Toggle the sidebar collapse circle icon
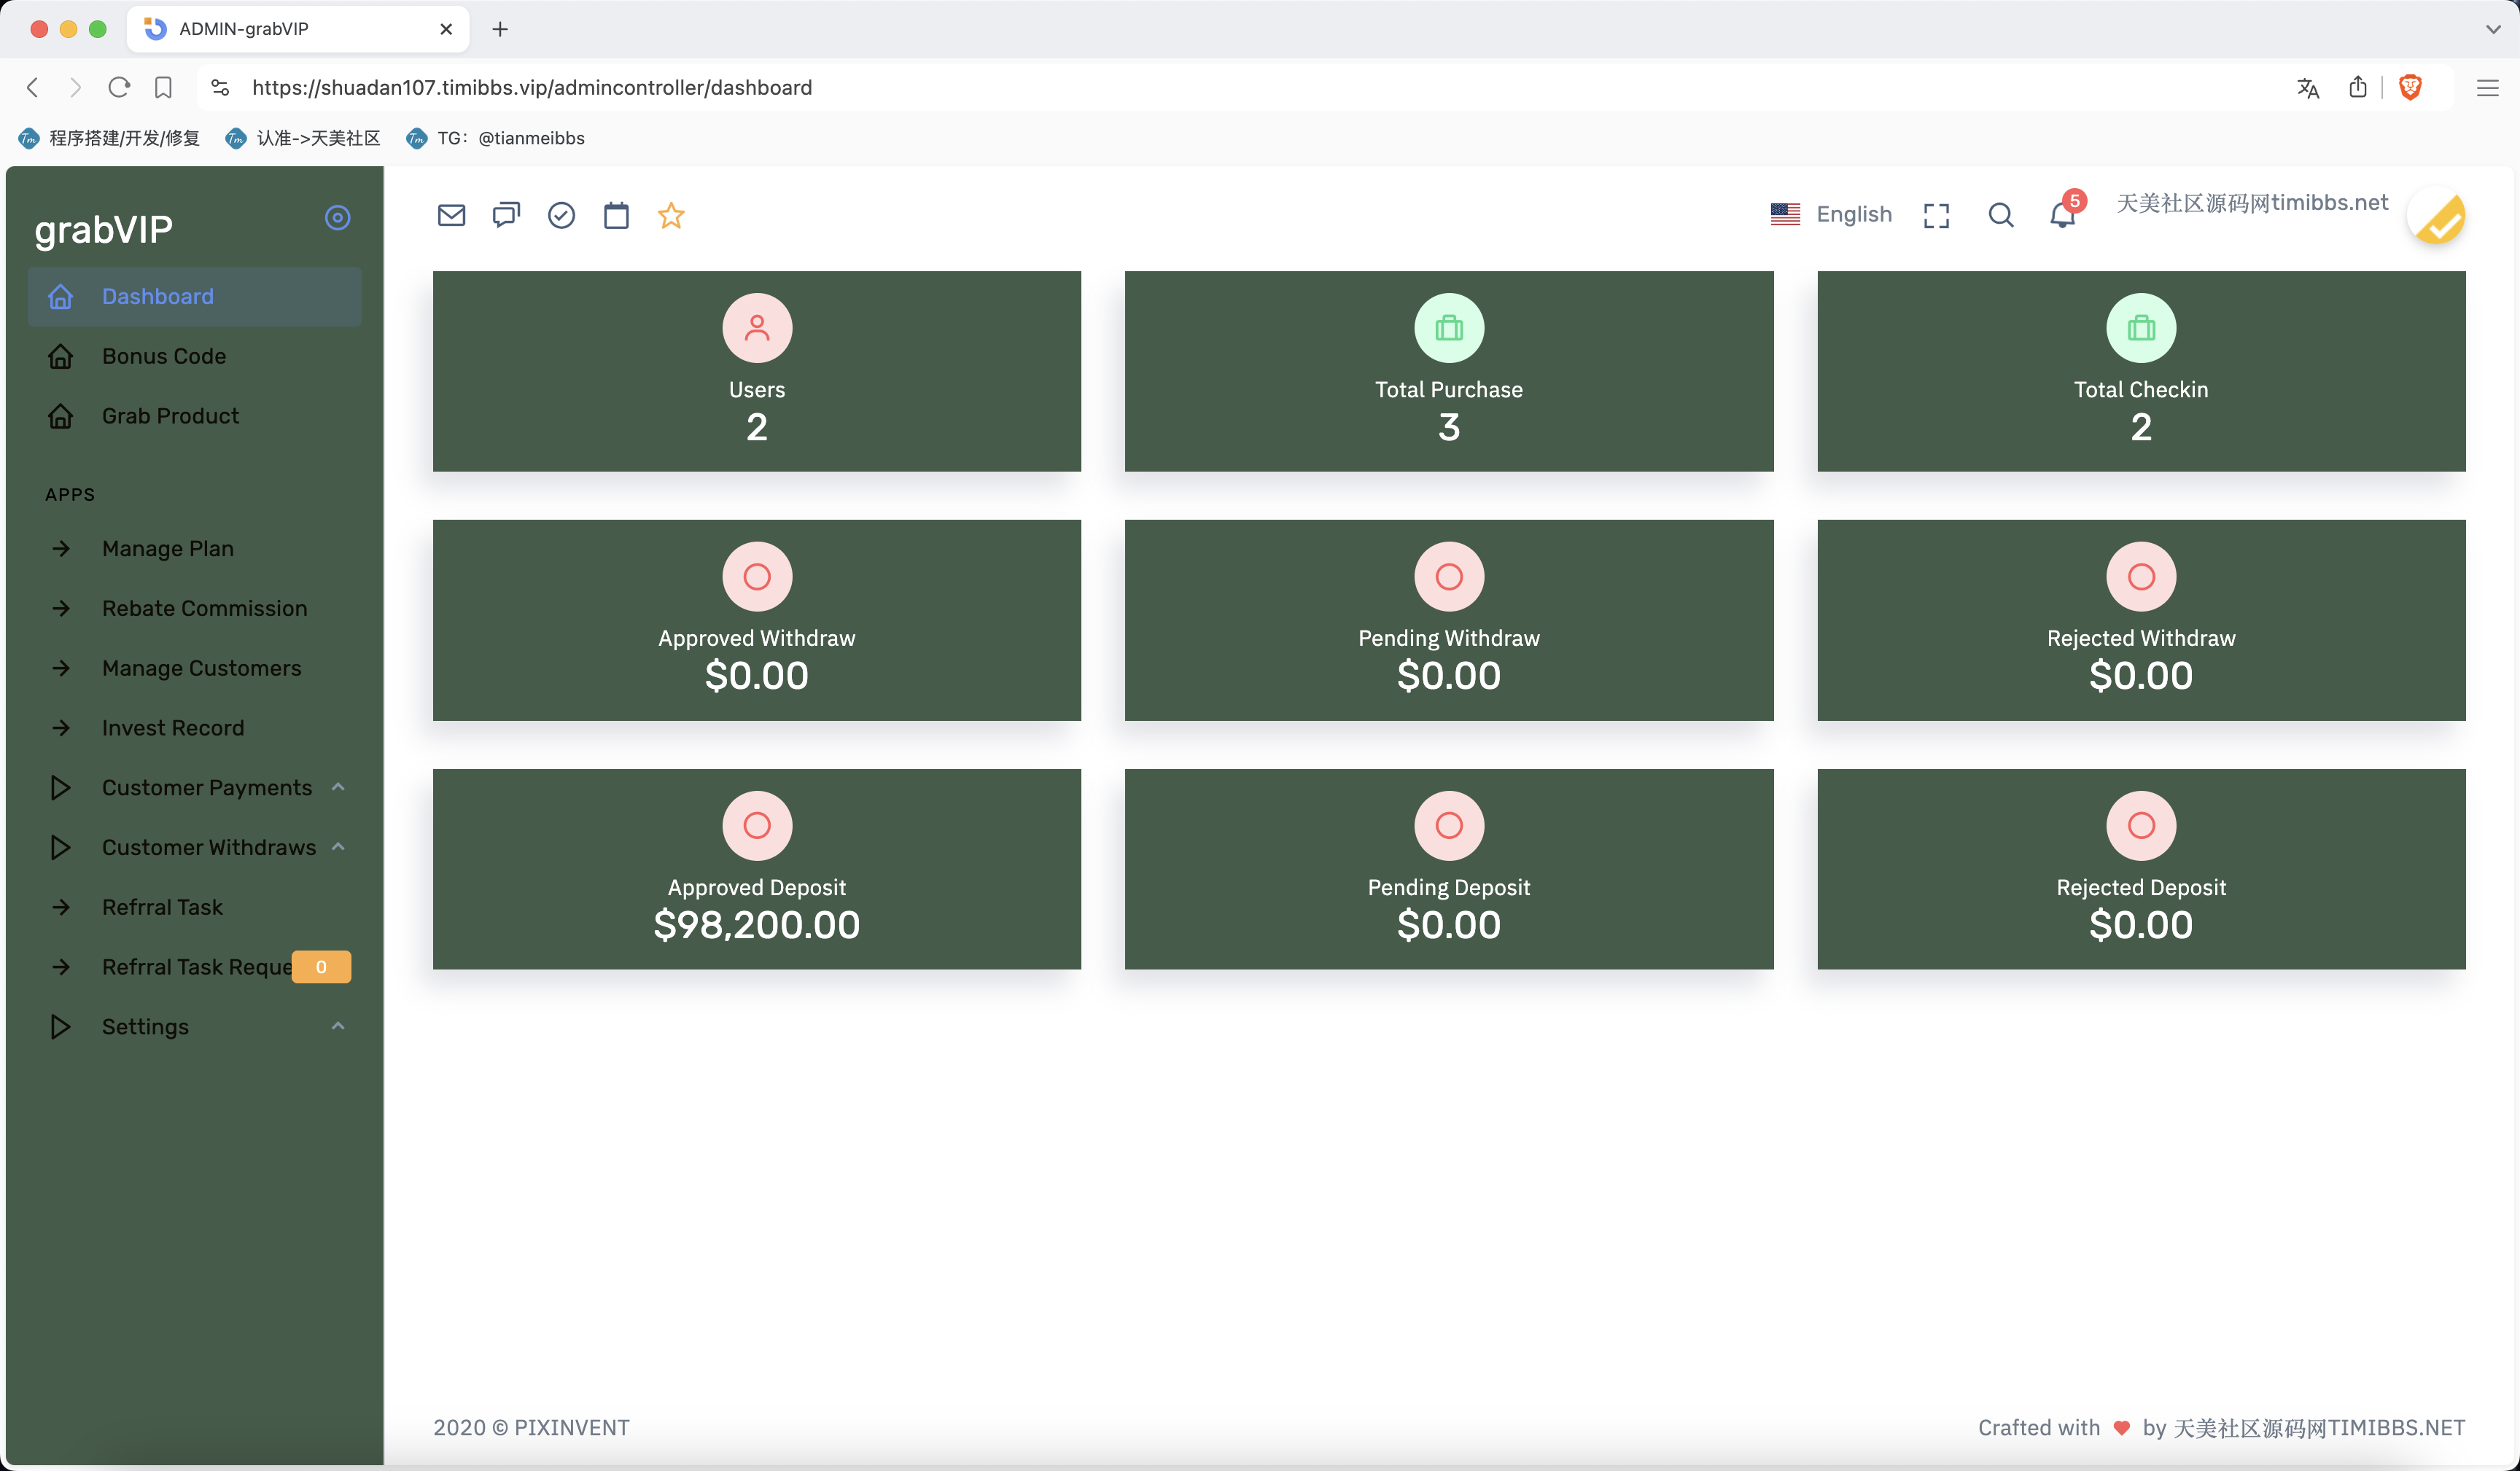This screenshot has width=2520, height=1471. 338,218
